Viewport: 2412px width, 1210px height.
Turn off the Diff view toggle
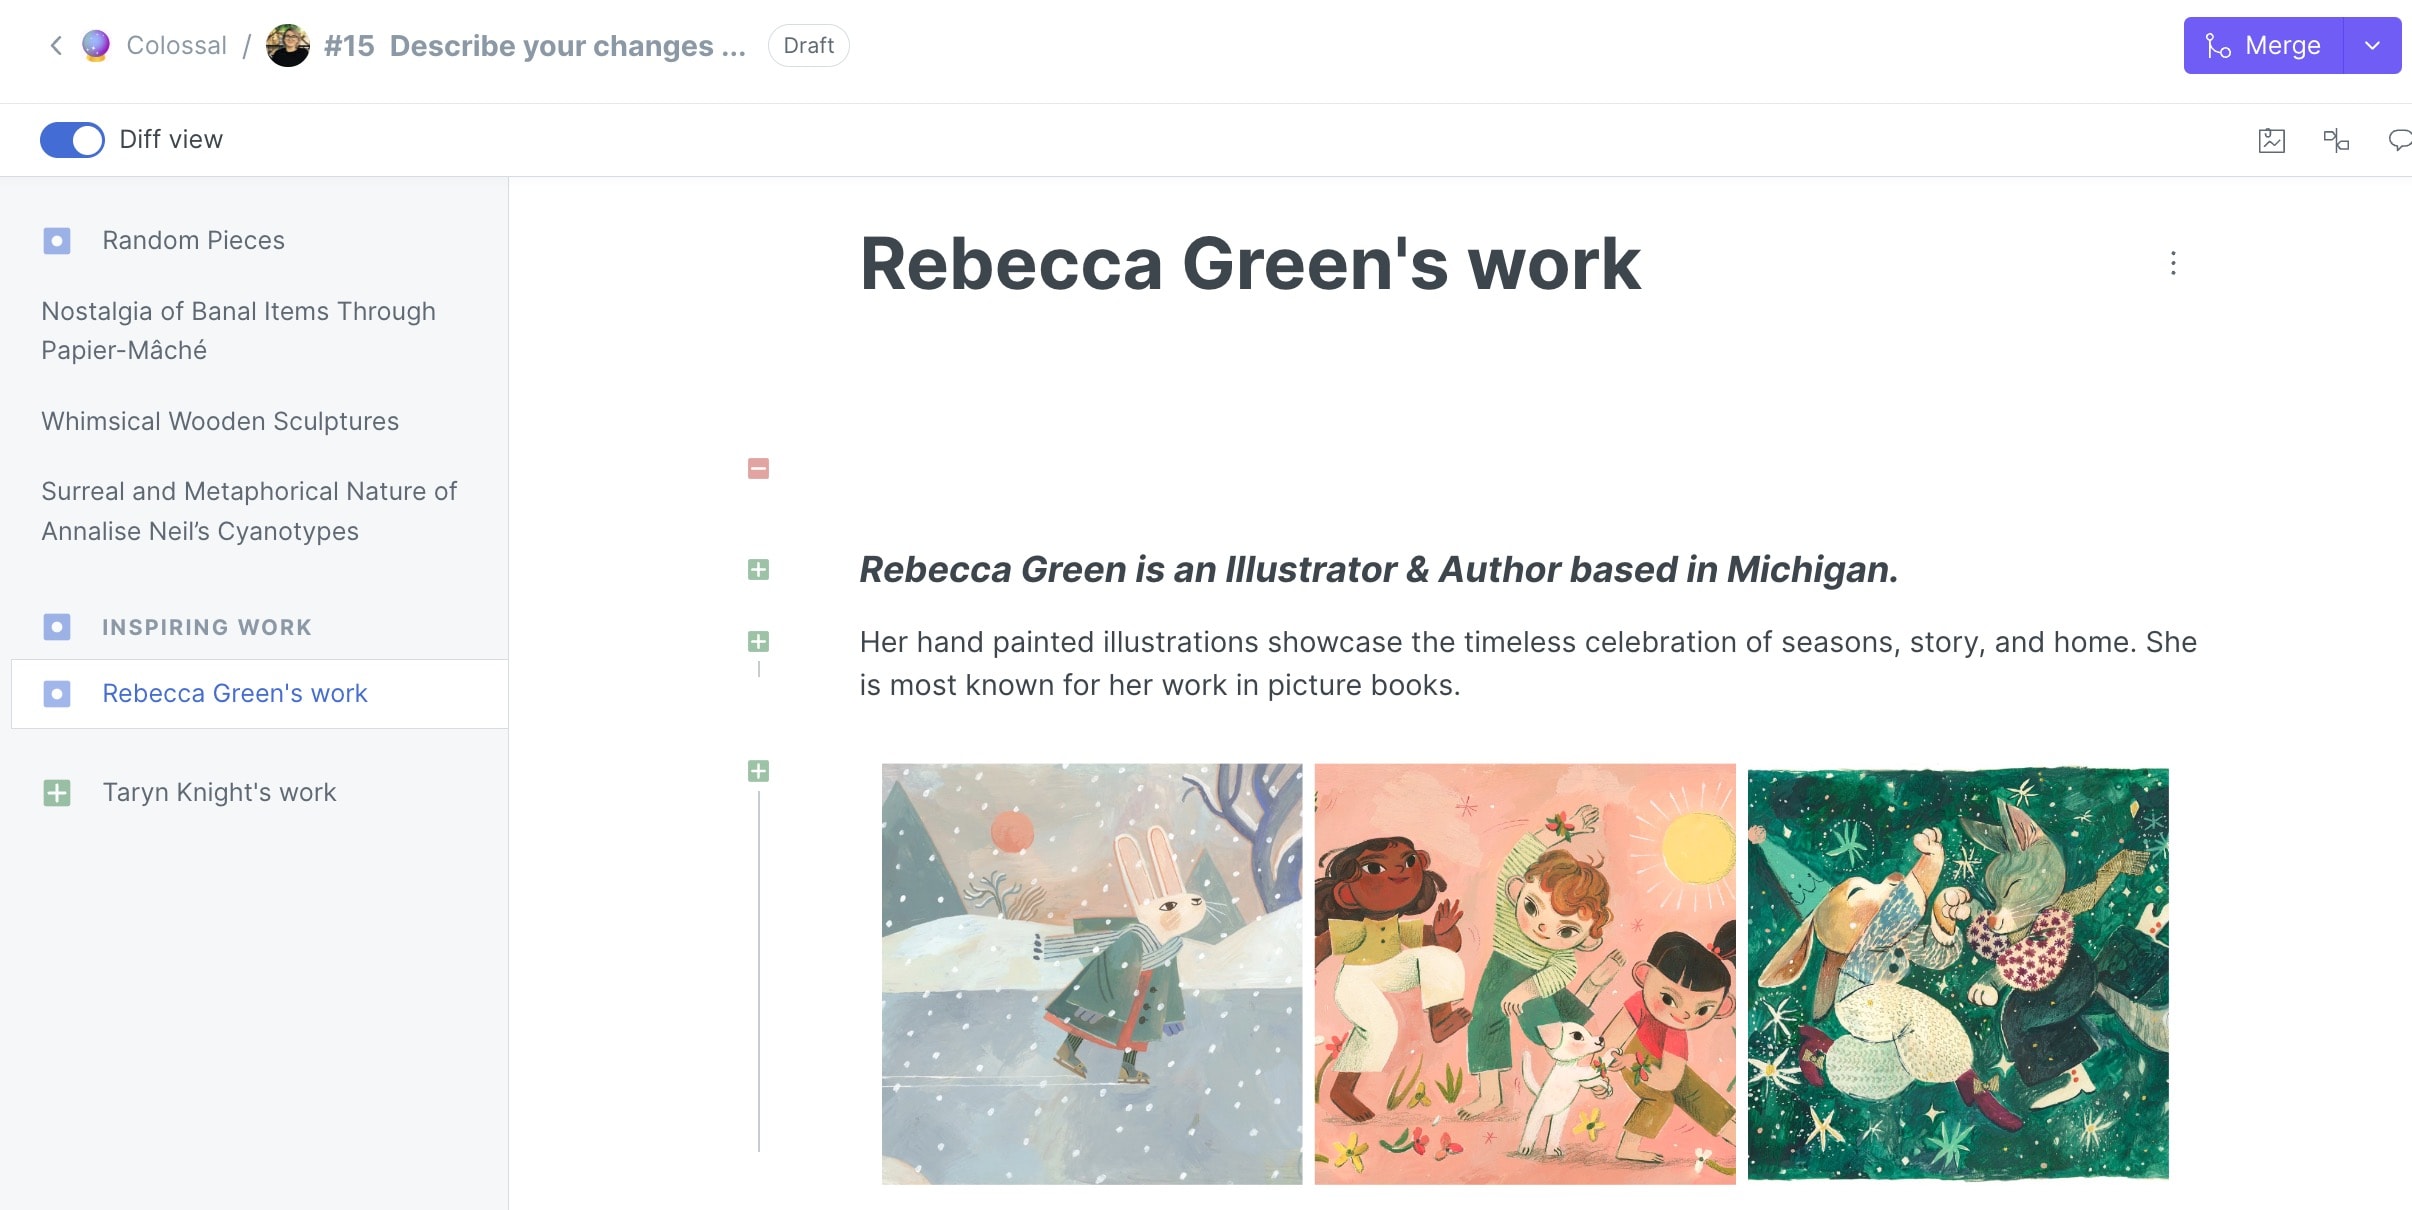72,140
